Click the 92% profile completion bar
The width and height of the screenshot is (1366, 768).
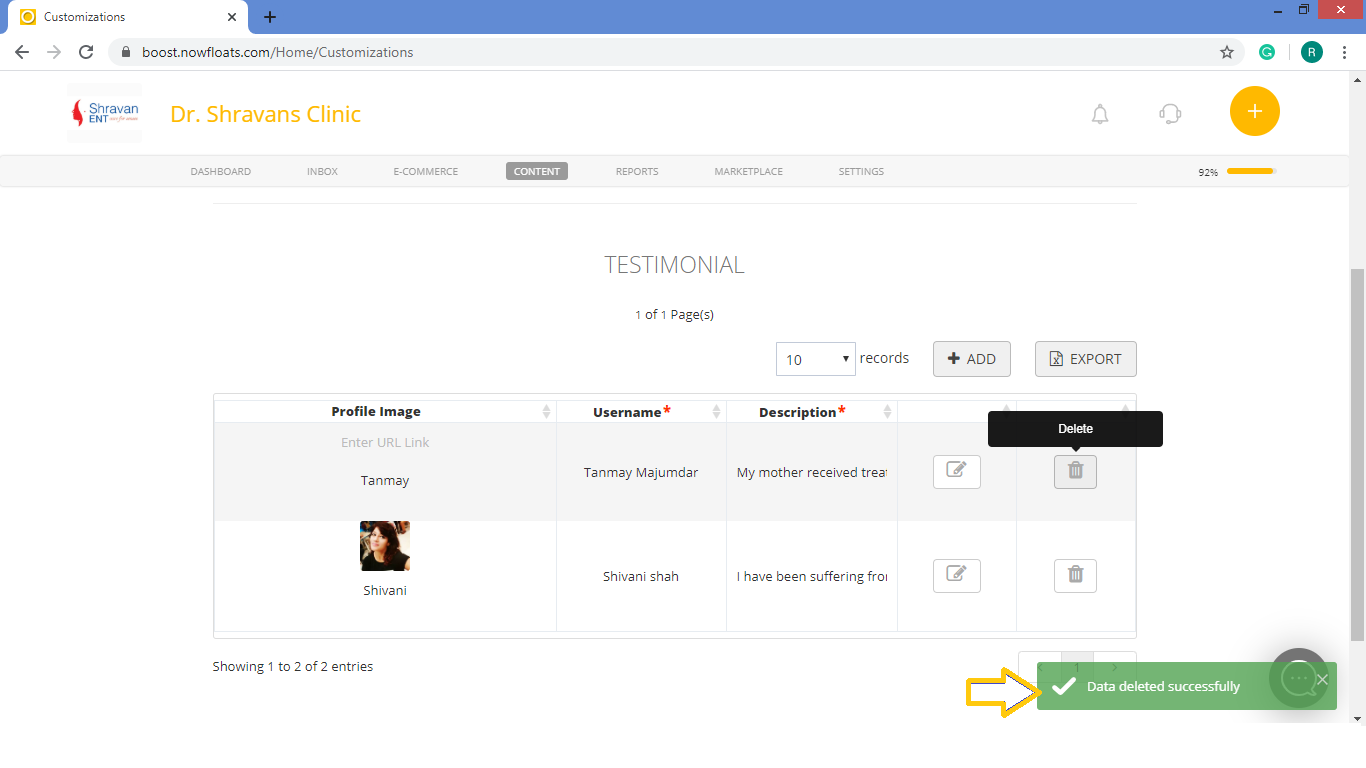click(1251, 171)
